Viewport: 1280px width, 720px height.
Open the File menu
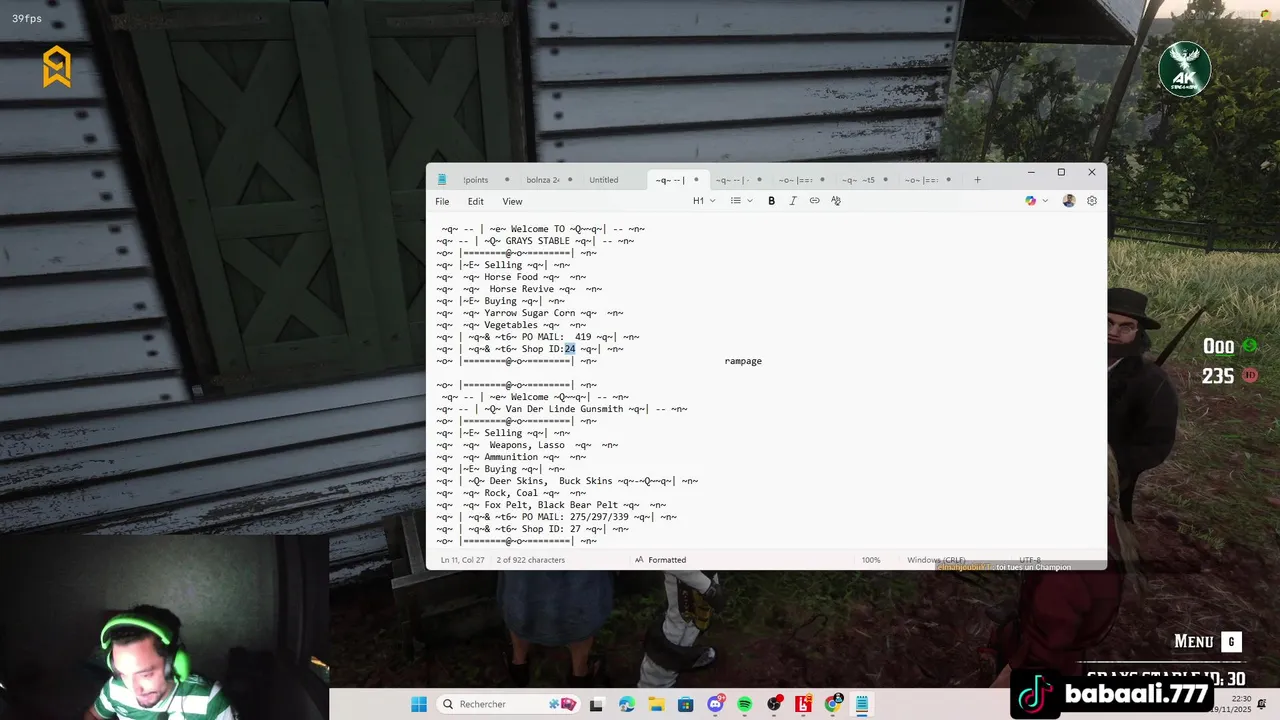442,201
